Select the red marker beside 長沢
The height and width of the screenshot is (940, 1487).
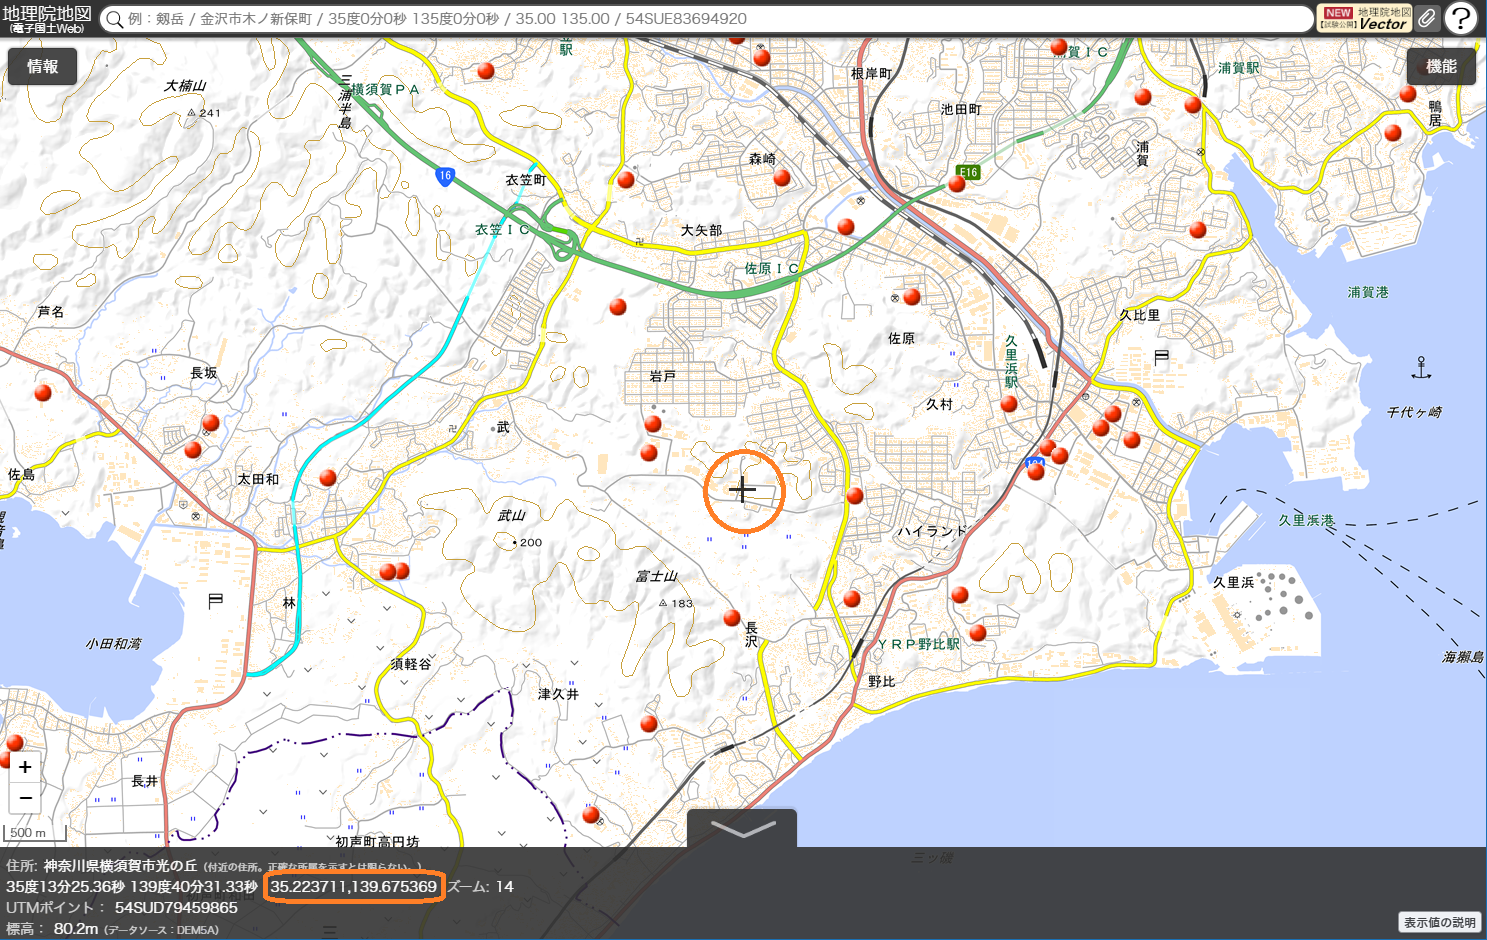click(x=732, y=618)
